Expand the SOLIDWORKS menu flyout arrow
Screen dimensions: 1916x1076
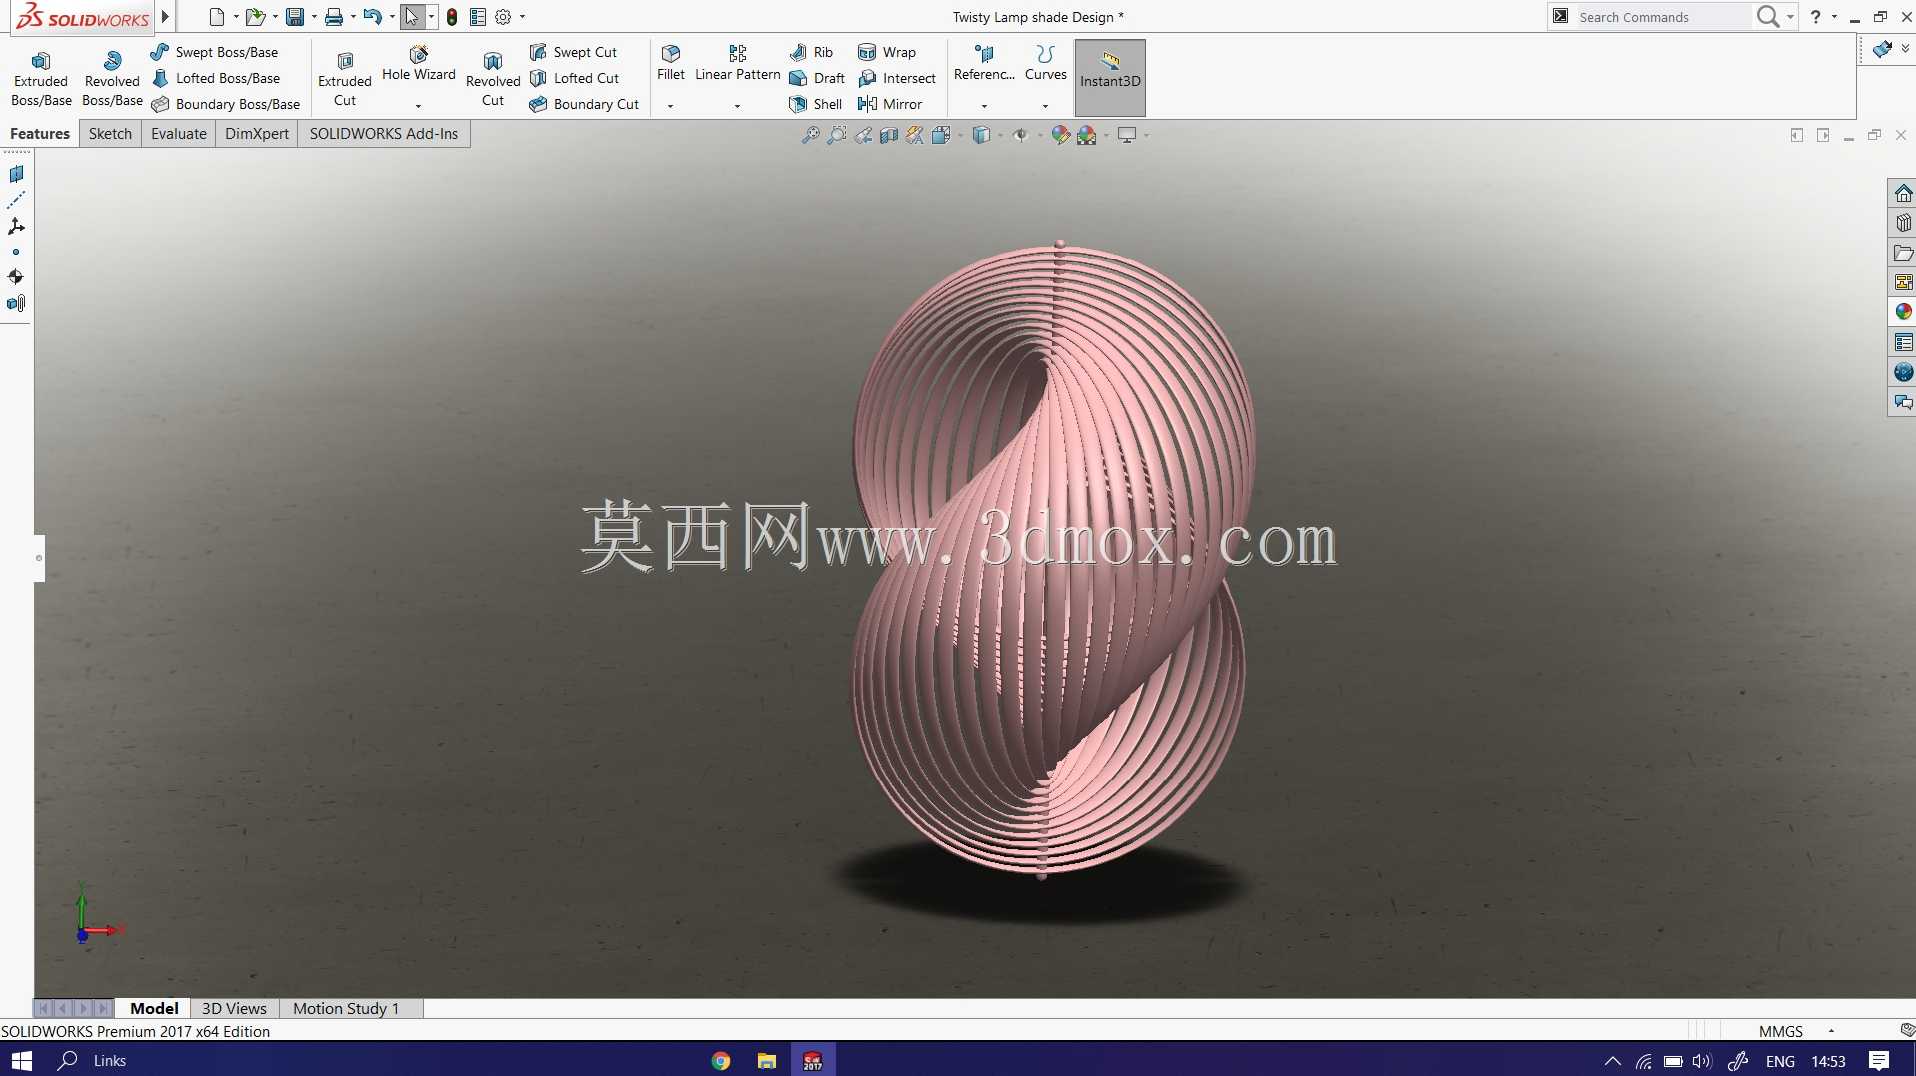coord(166,17)
